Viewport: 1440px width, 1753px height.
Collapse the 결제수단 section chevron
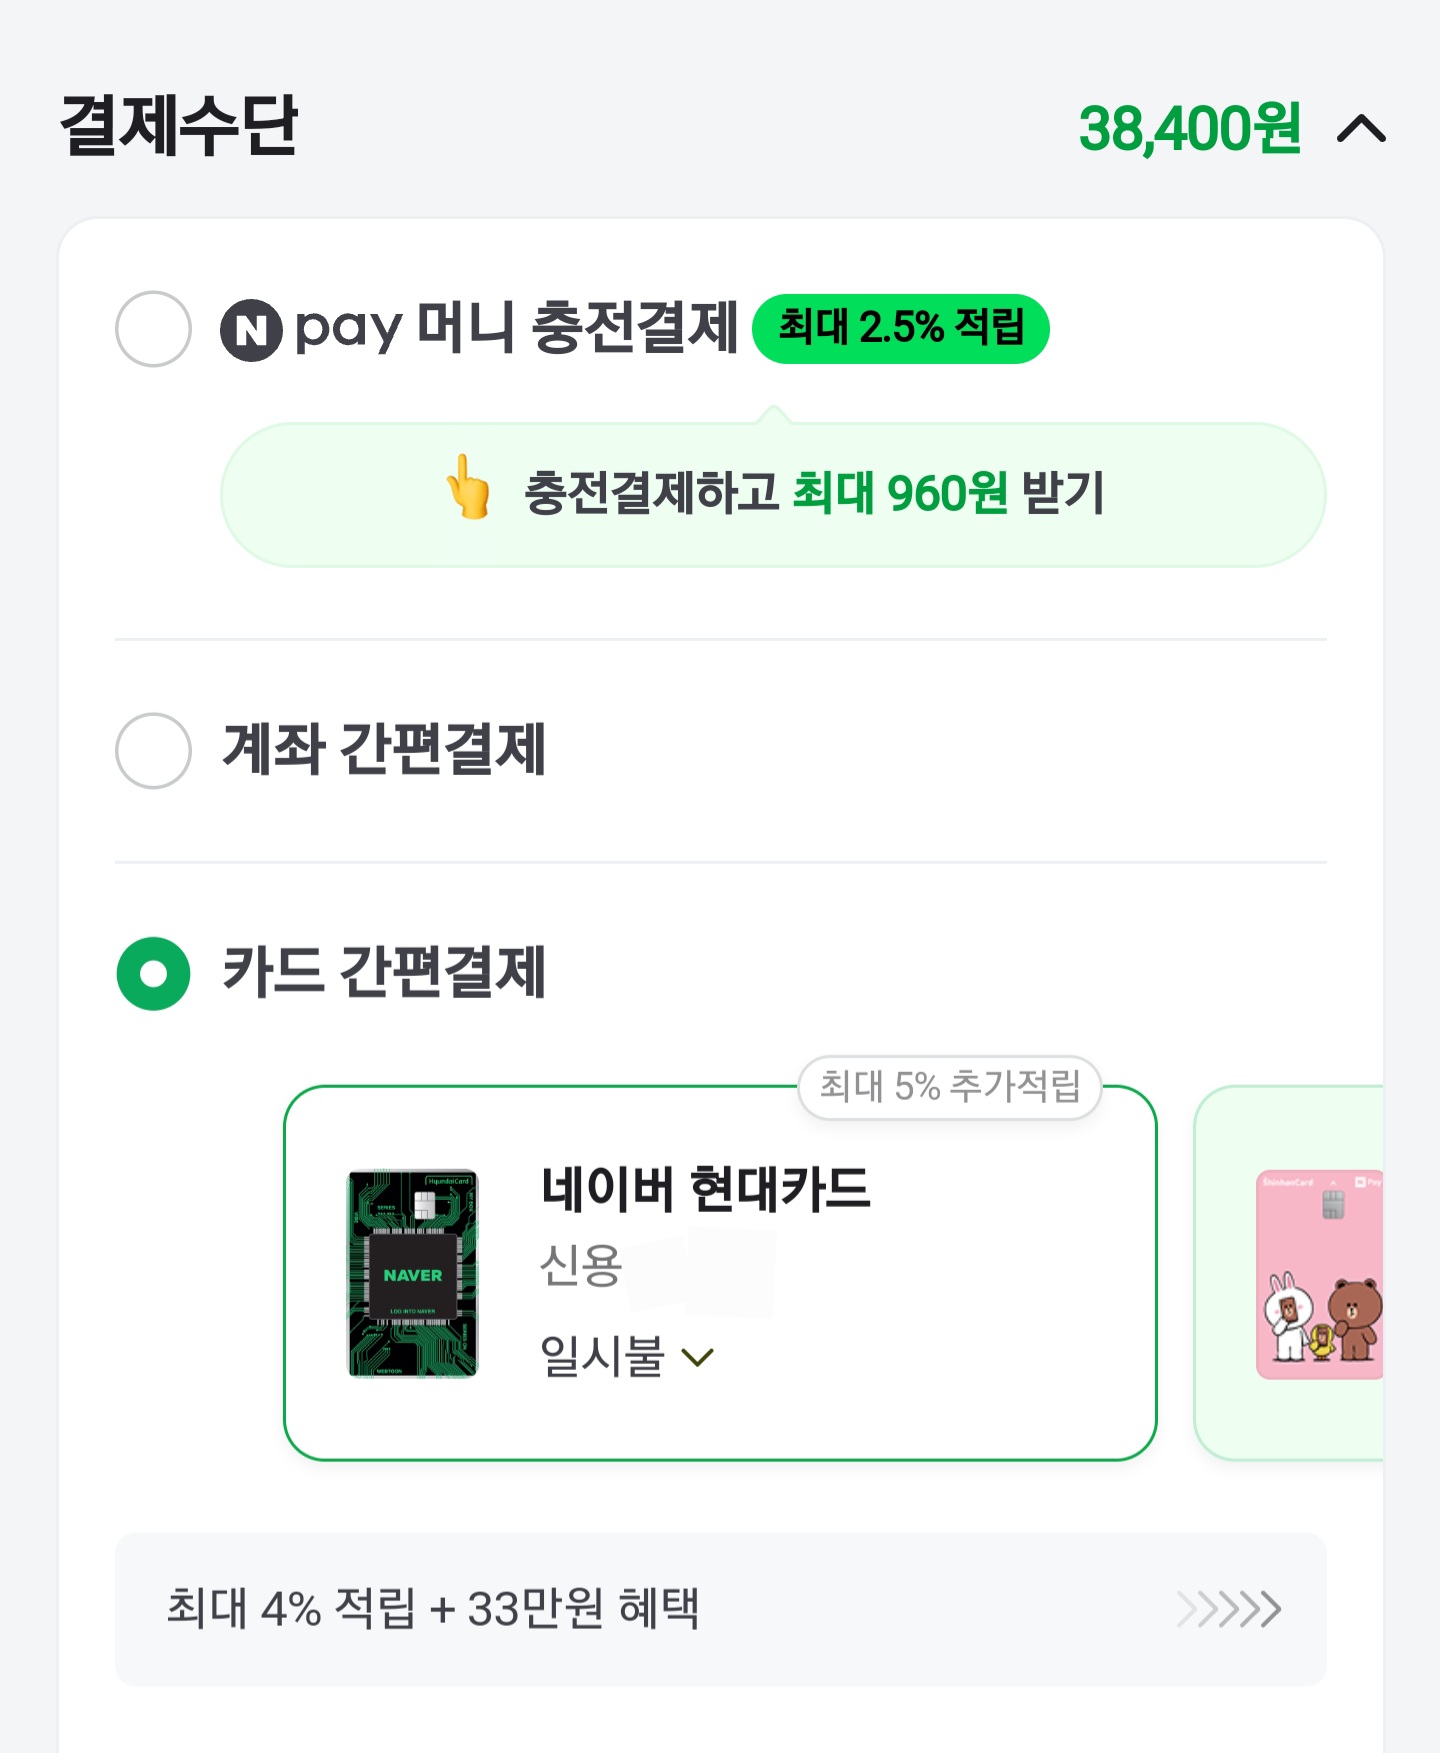(1361, 129)
